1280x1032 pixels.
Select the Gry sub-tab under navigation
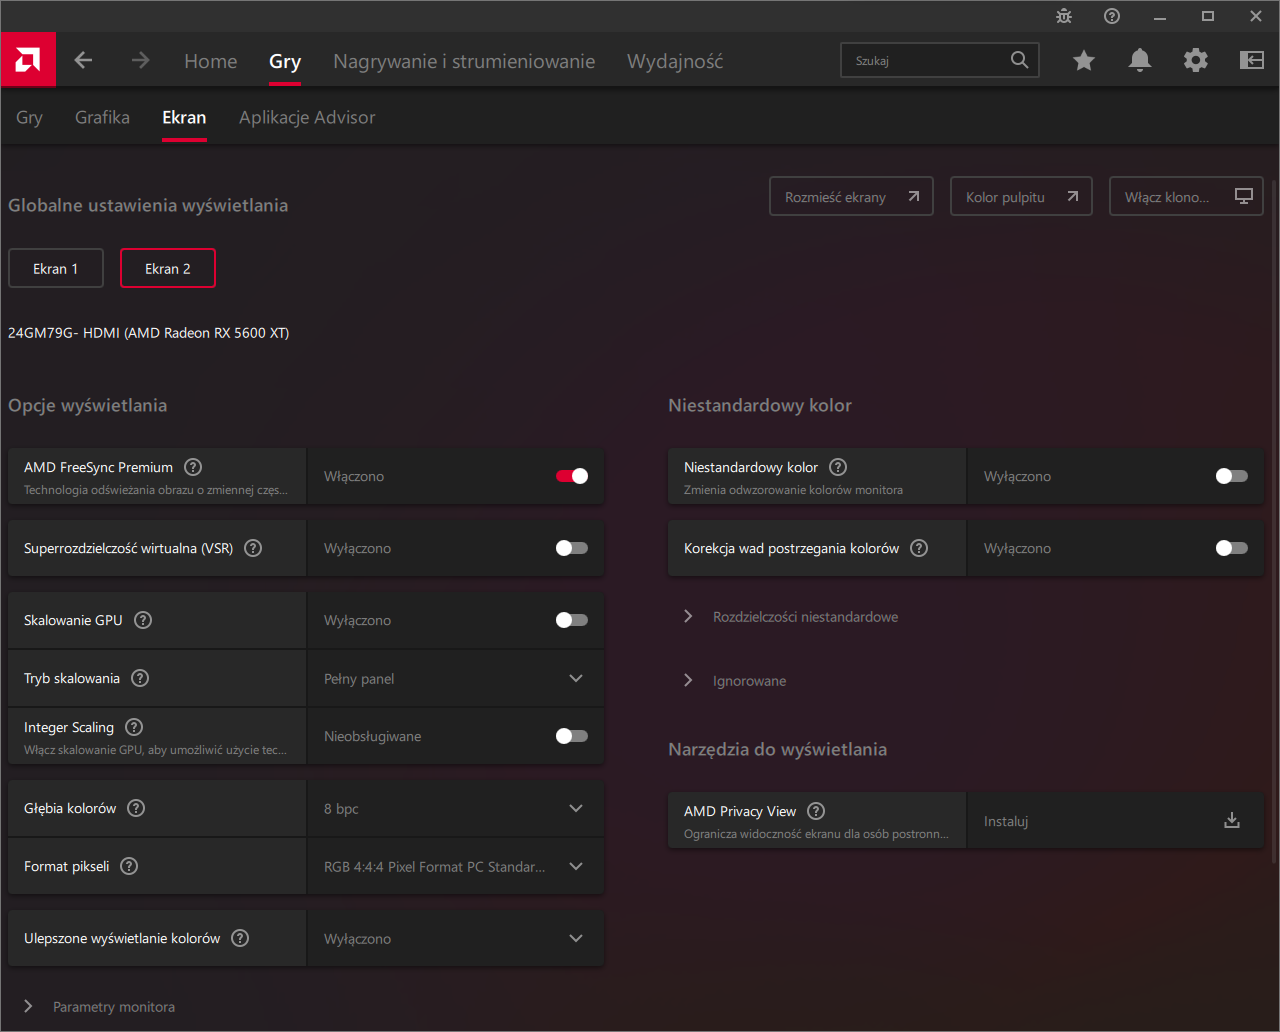(x=29, y=117)
